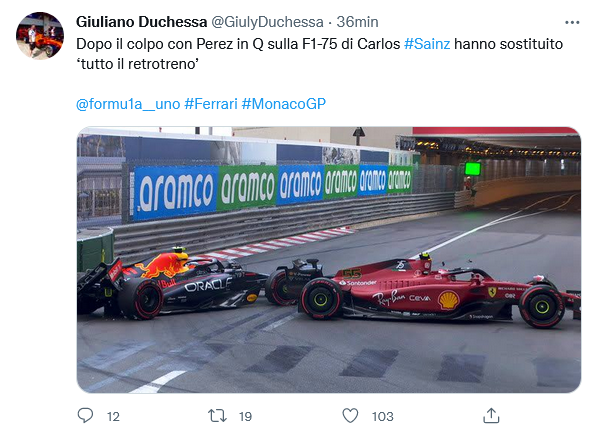
Task: Open the share tweet icon
Action: [491, 415]
